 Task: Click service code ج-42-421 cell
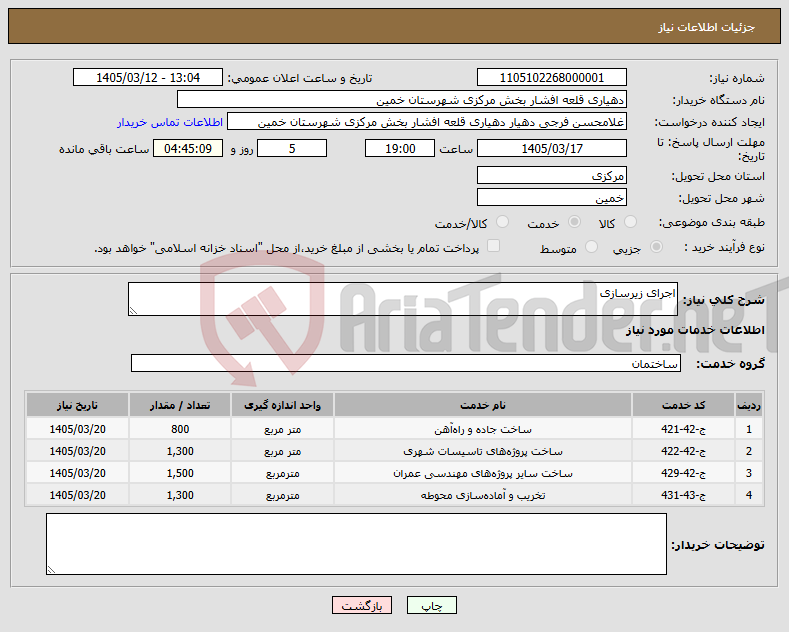pyautogui.click(x=683, y=429)
